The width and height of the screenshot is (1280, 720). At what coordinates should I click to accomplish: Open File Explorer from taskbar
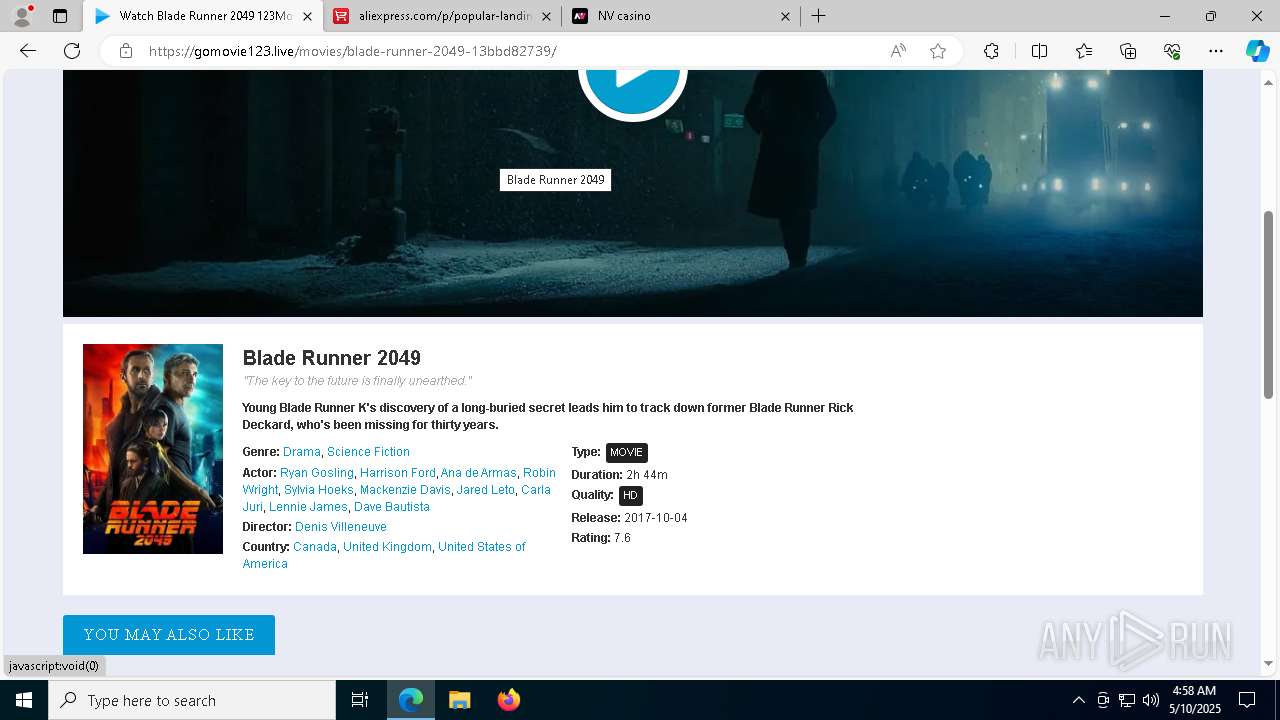459,700
